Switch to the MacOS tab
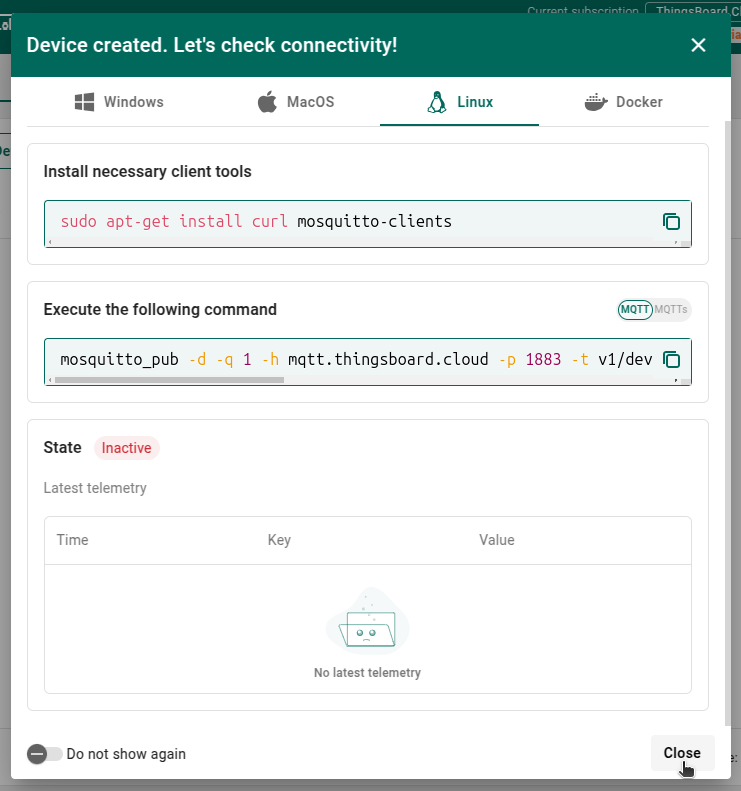 point(296,102)
